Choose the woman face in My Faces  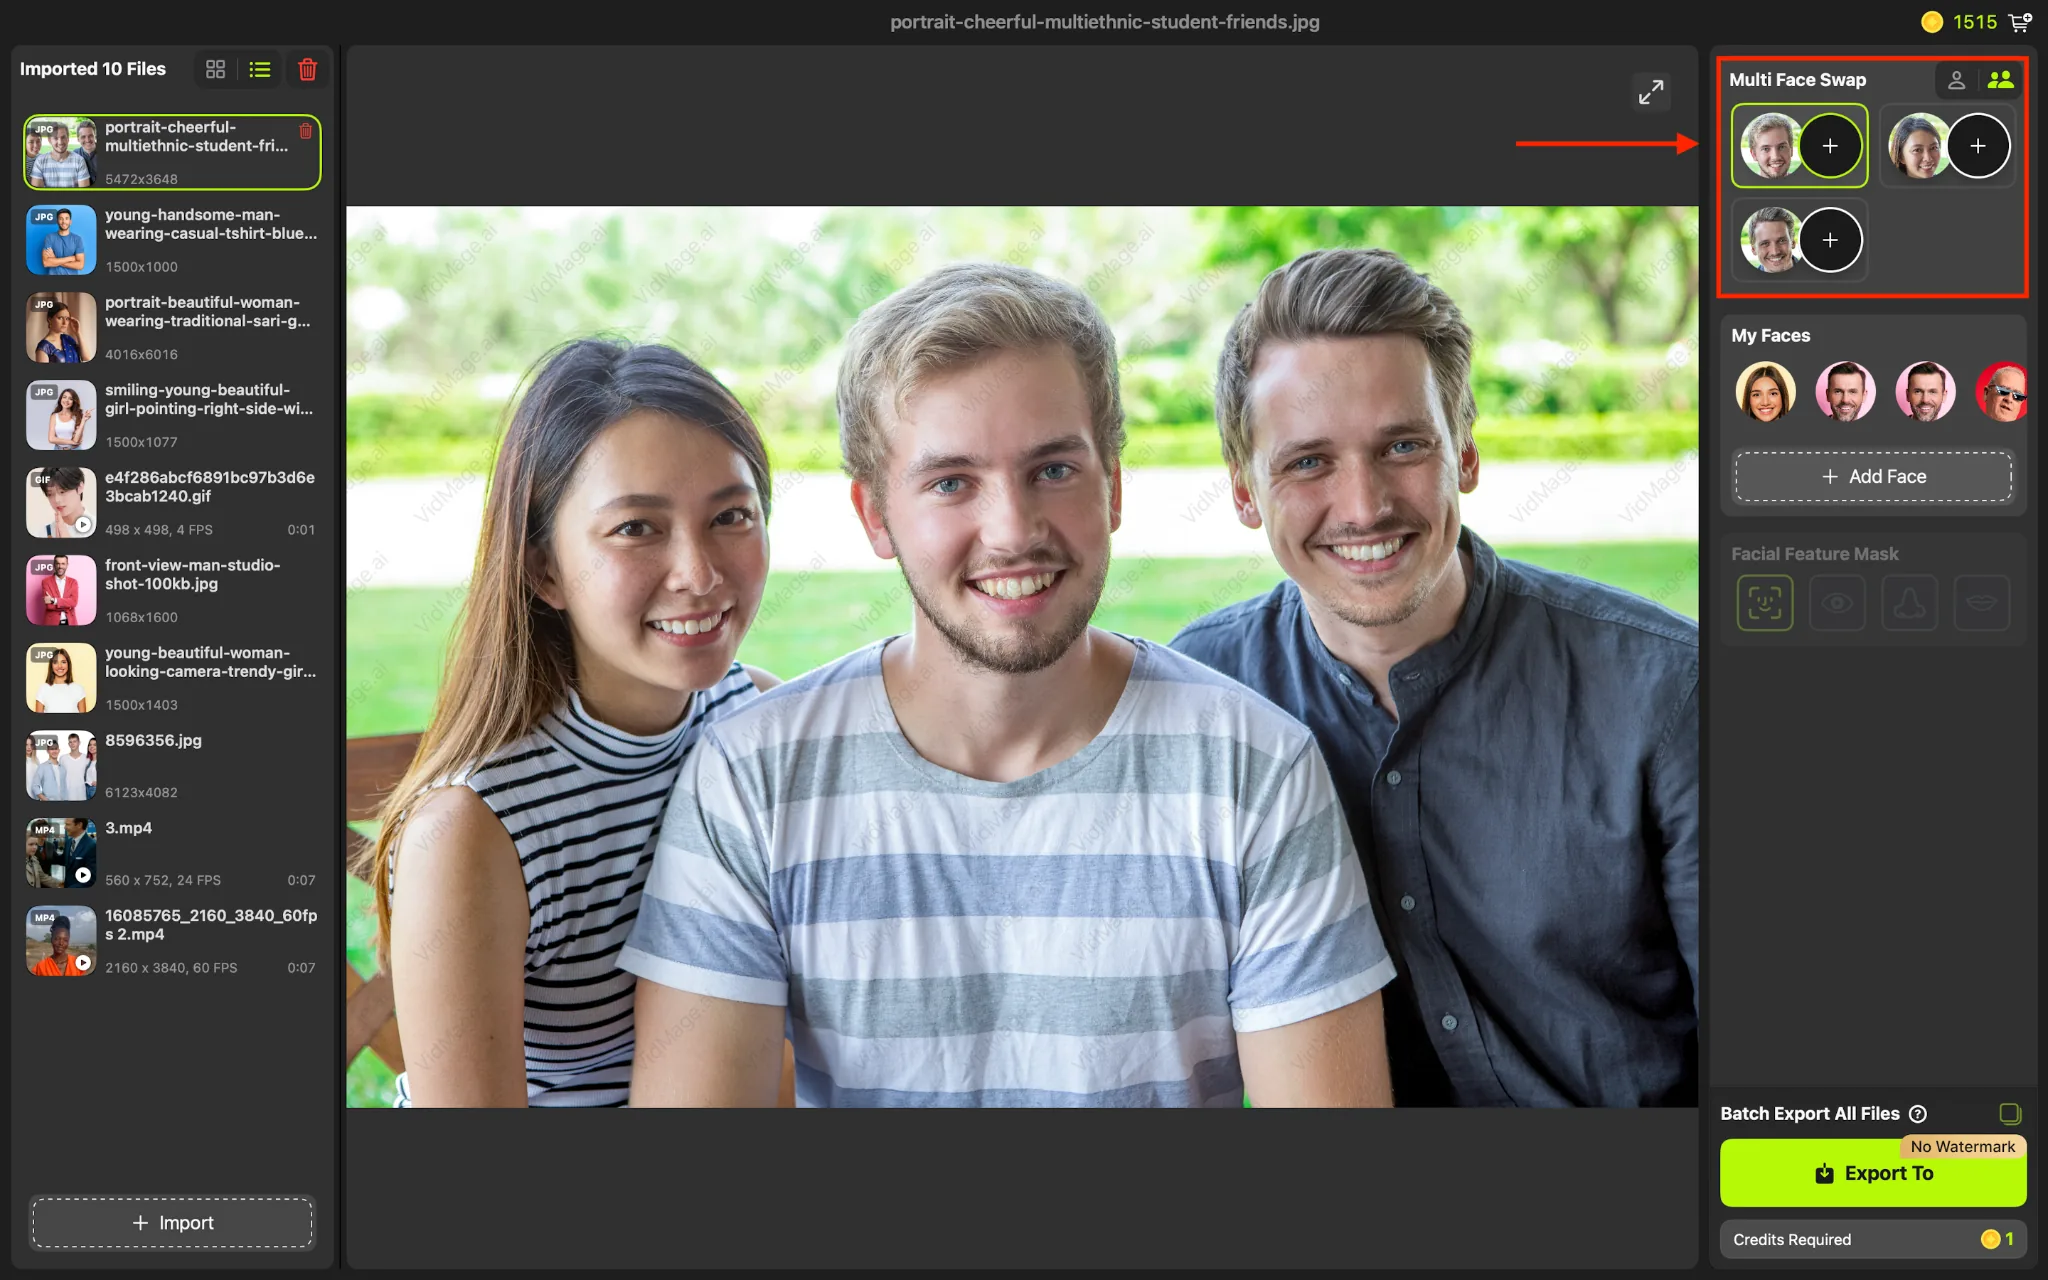pyautogui.click(x=1765, y=391)
